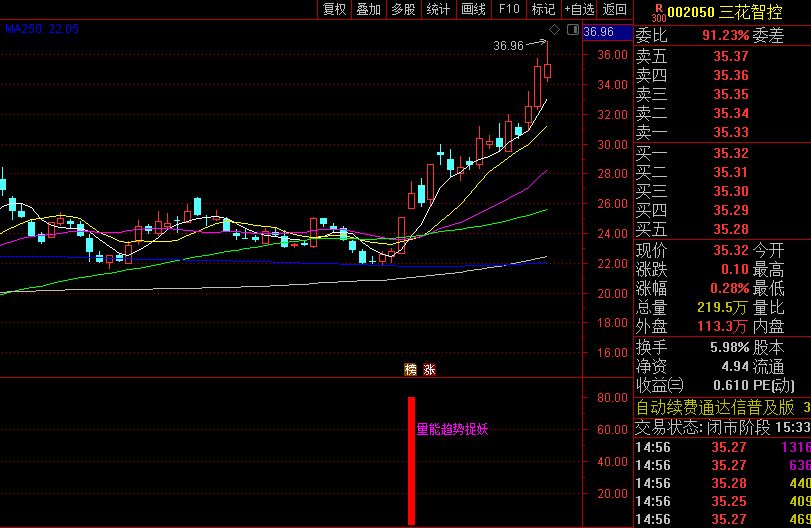Select 卖二 price 35.34
The height and width of the screenshot is (528, 811).
tap(731, 113)
